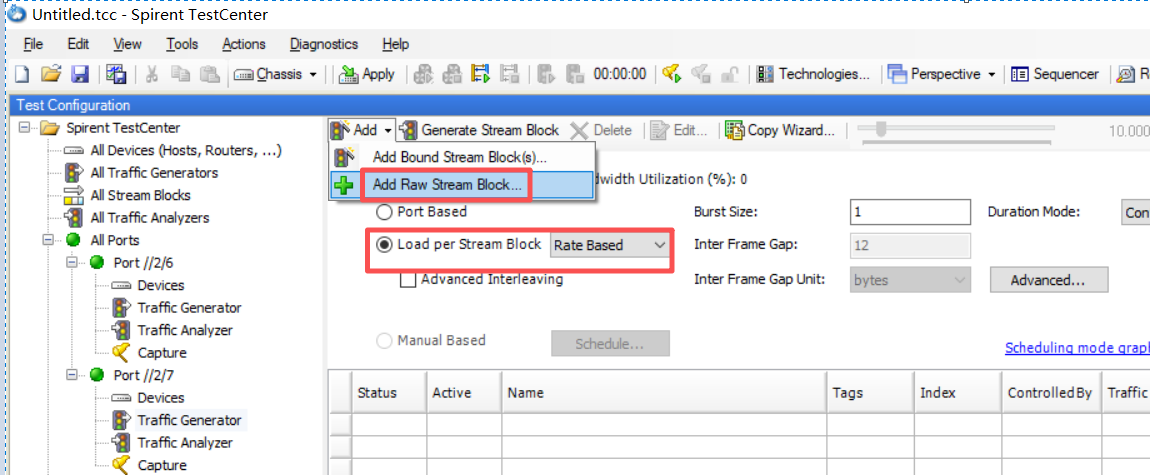This screenshot has height=475, width=1150.
Task: Click Generate Stream Block button
Action: 480,130
